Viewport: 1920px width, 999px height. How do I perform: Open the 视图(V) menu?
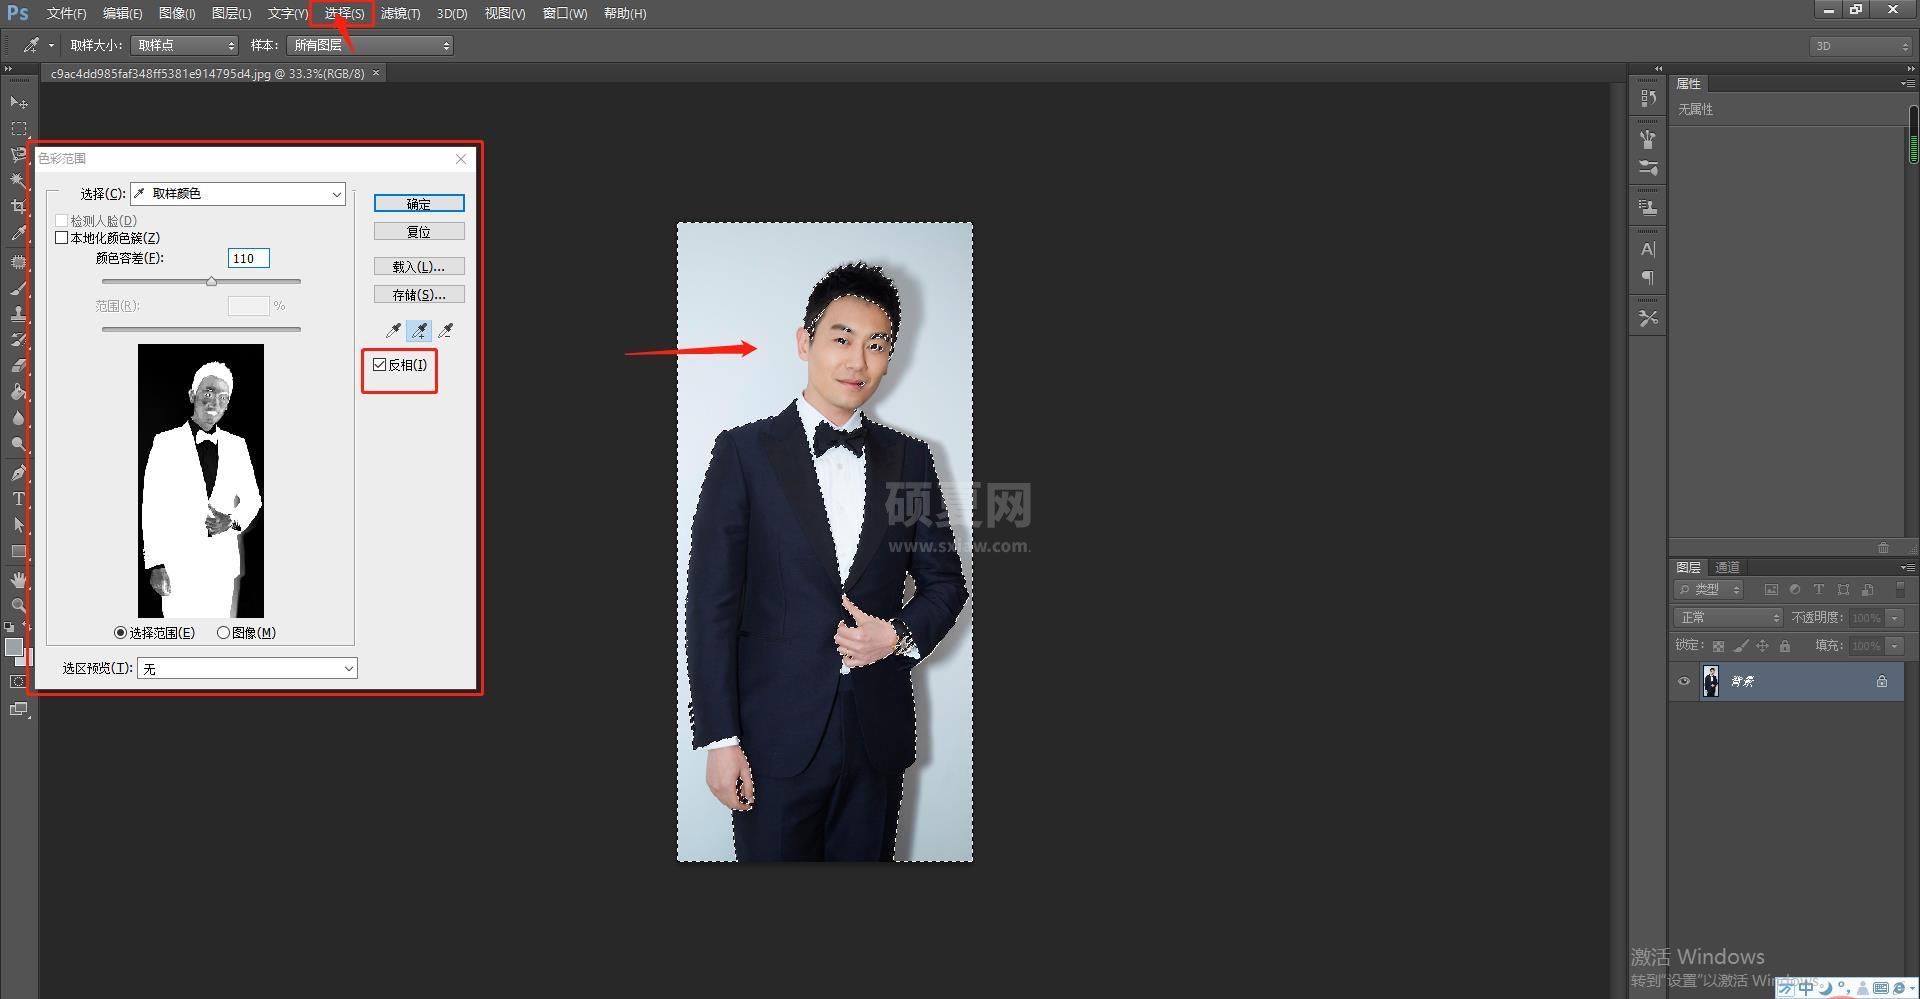pyautogui.click(x=505, y=13)
